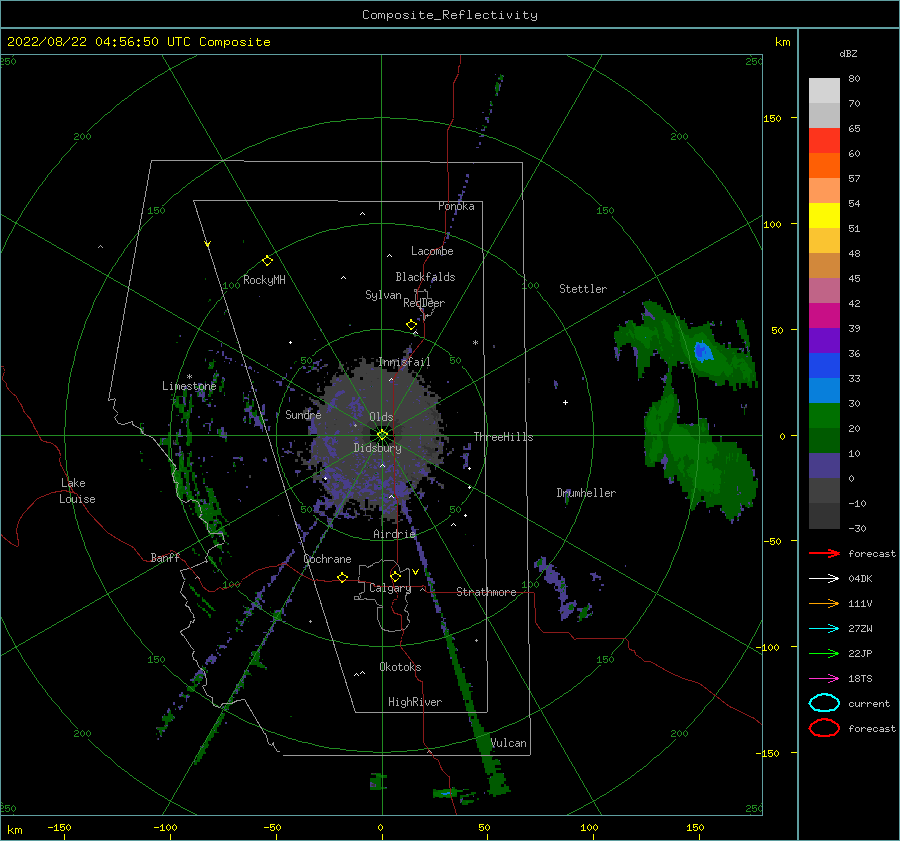Click the cyan 27ZW arrow in legend

[824, 629]
